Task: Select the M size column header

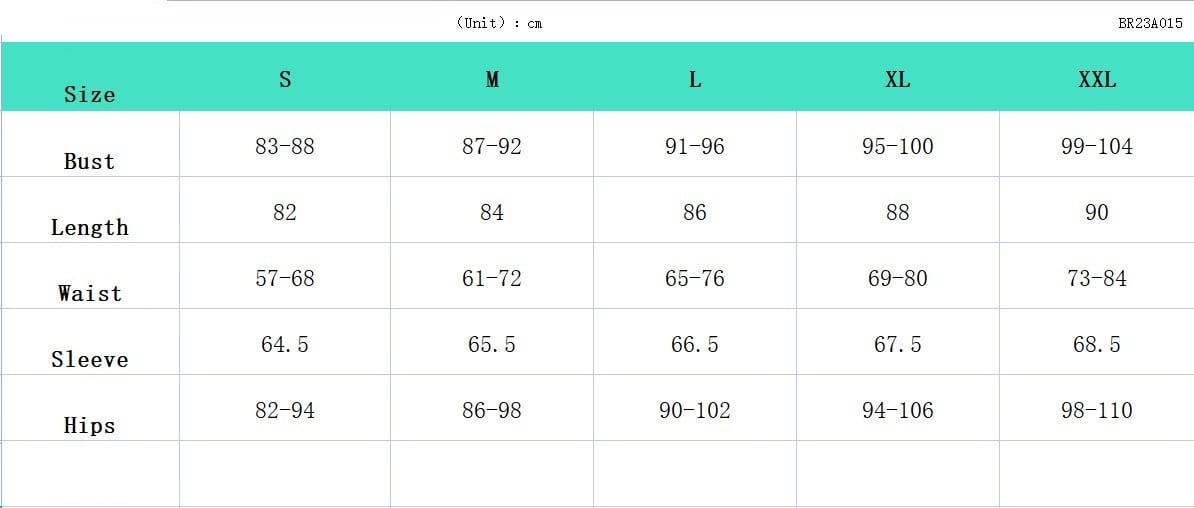Action: click(x=492, y=80)
